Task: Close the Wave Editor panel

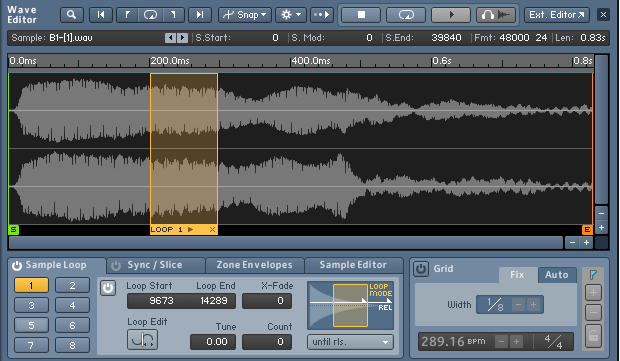Action: (x=603, y=15)
